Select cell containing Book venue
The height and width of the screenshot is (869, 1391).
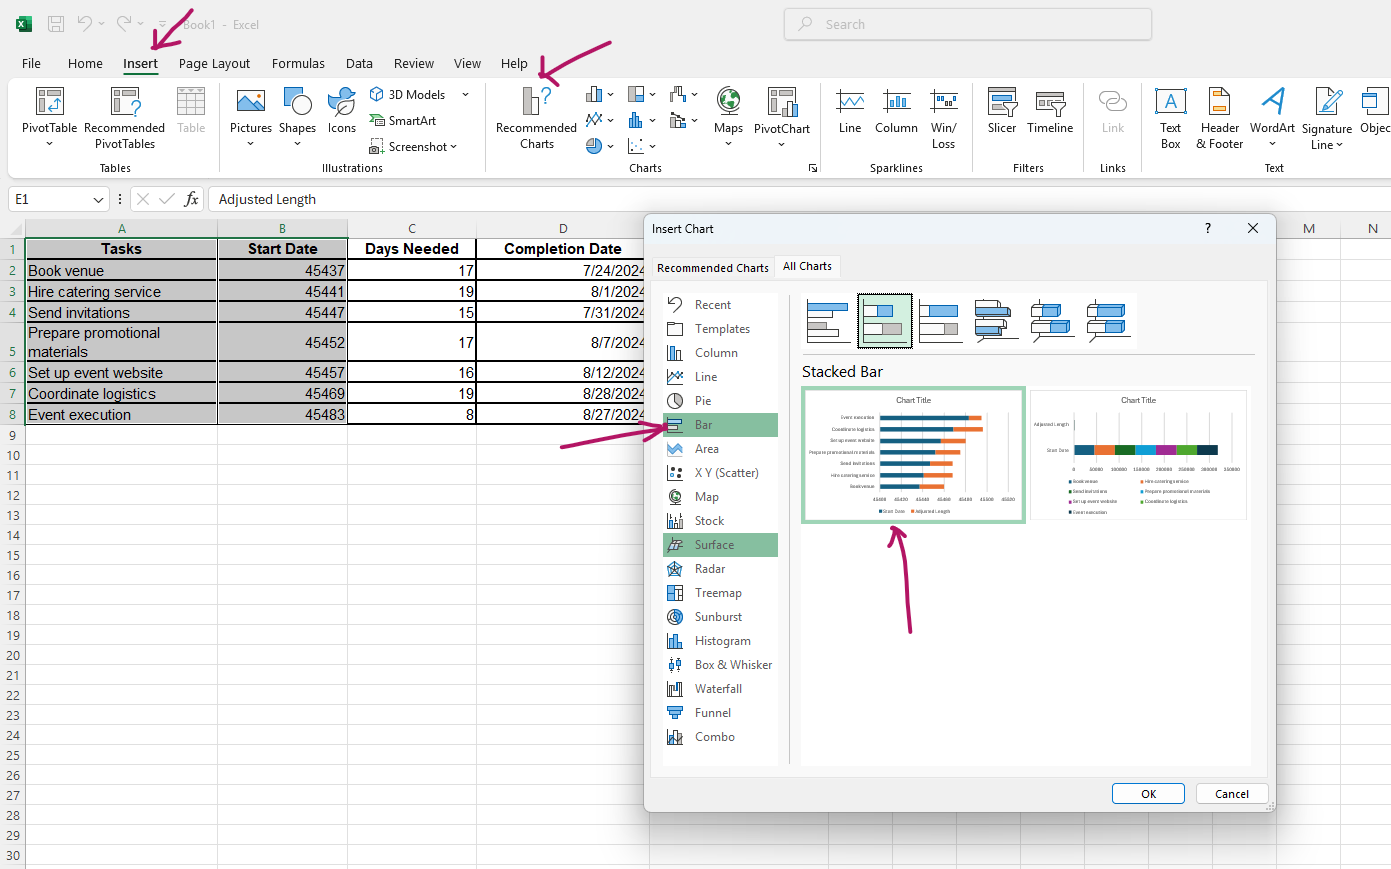tap(121, 270)
